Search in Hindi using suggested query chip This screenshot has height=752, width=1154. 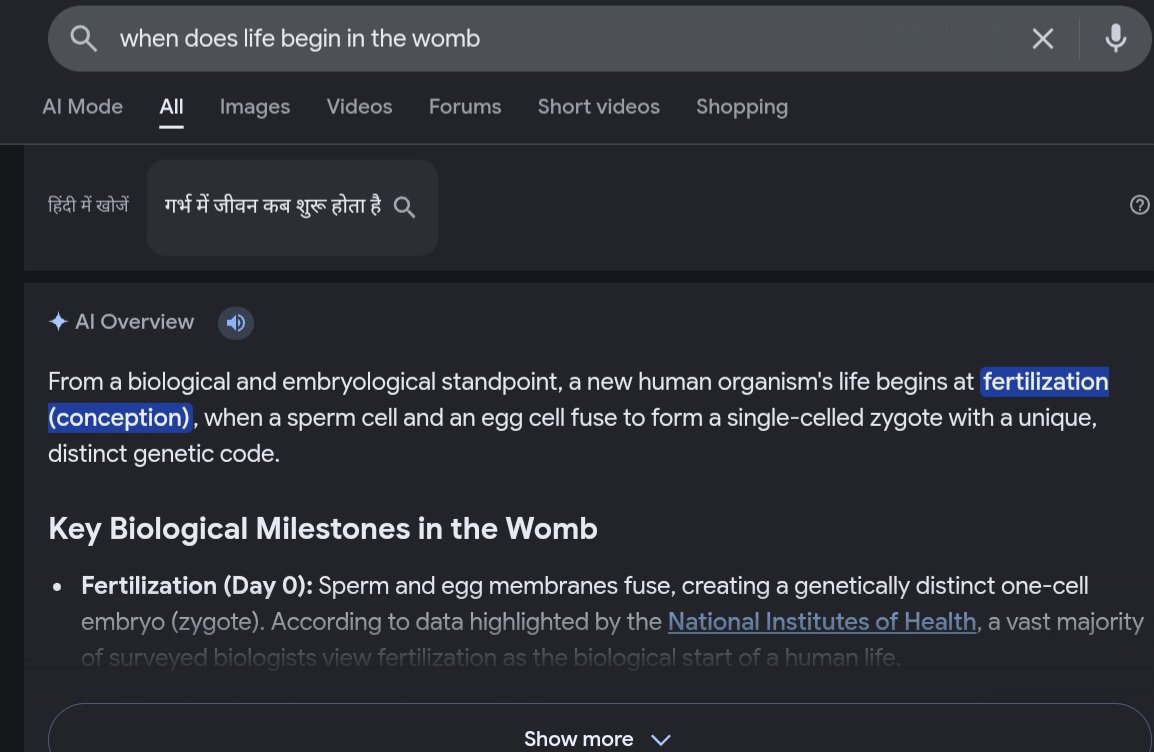coord(292,207)
